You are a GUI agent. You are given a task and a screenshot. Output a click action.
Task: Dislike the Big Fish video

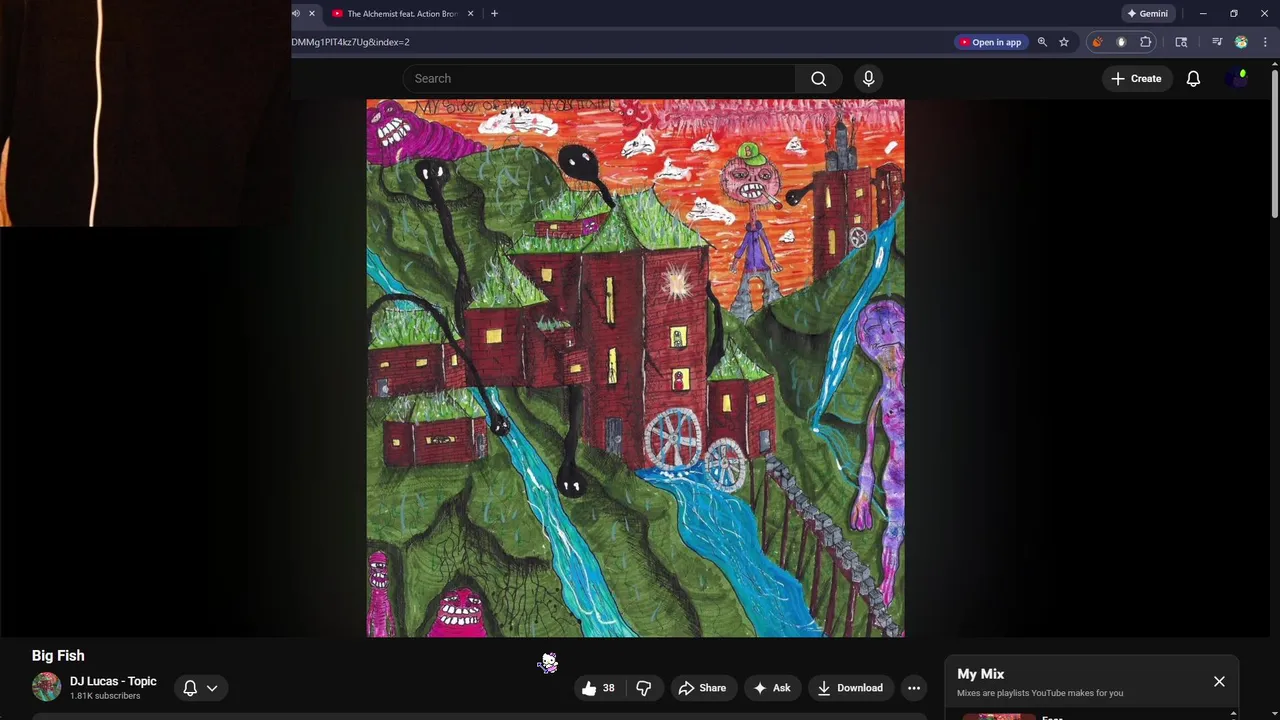644,688
